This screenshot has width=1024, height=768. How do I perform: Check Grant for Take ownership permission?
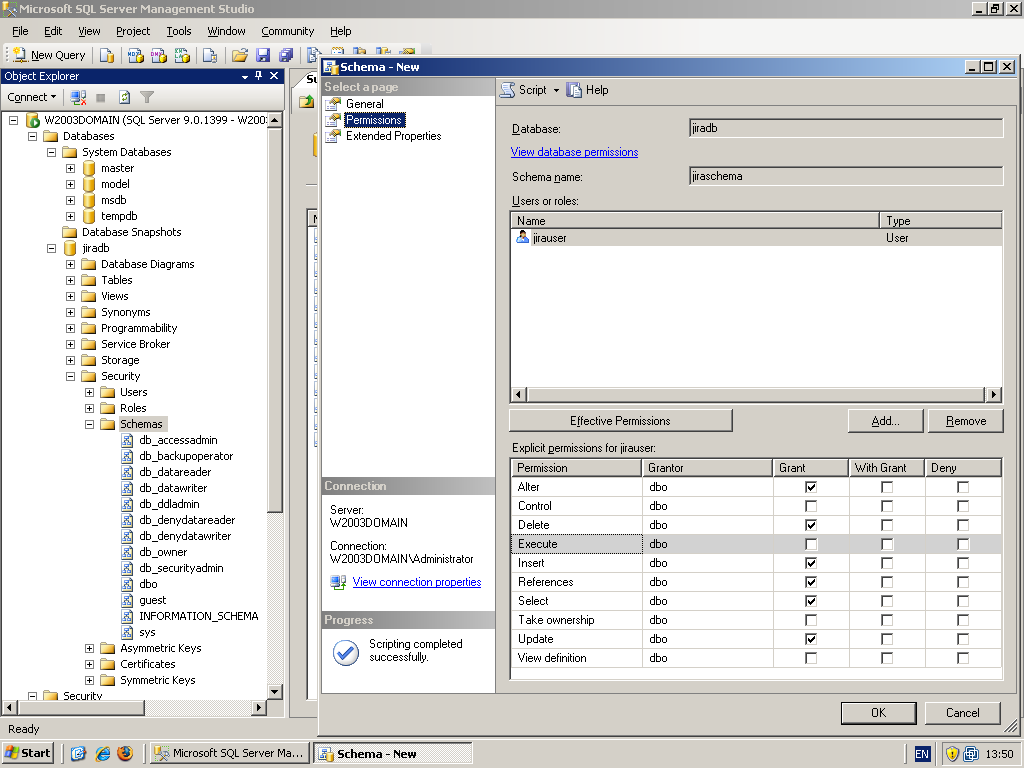tap(811, 620)
